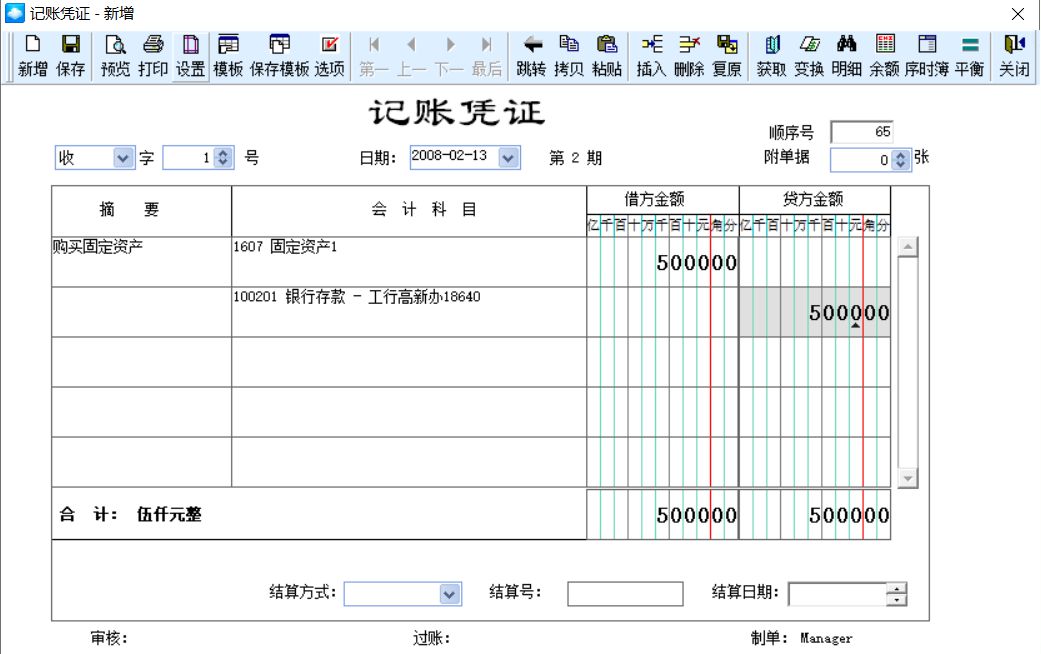Paste entry with 粘贴 icon

[607, 56]
